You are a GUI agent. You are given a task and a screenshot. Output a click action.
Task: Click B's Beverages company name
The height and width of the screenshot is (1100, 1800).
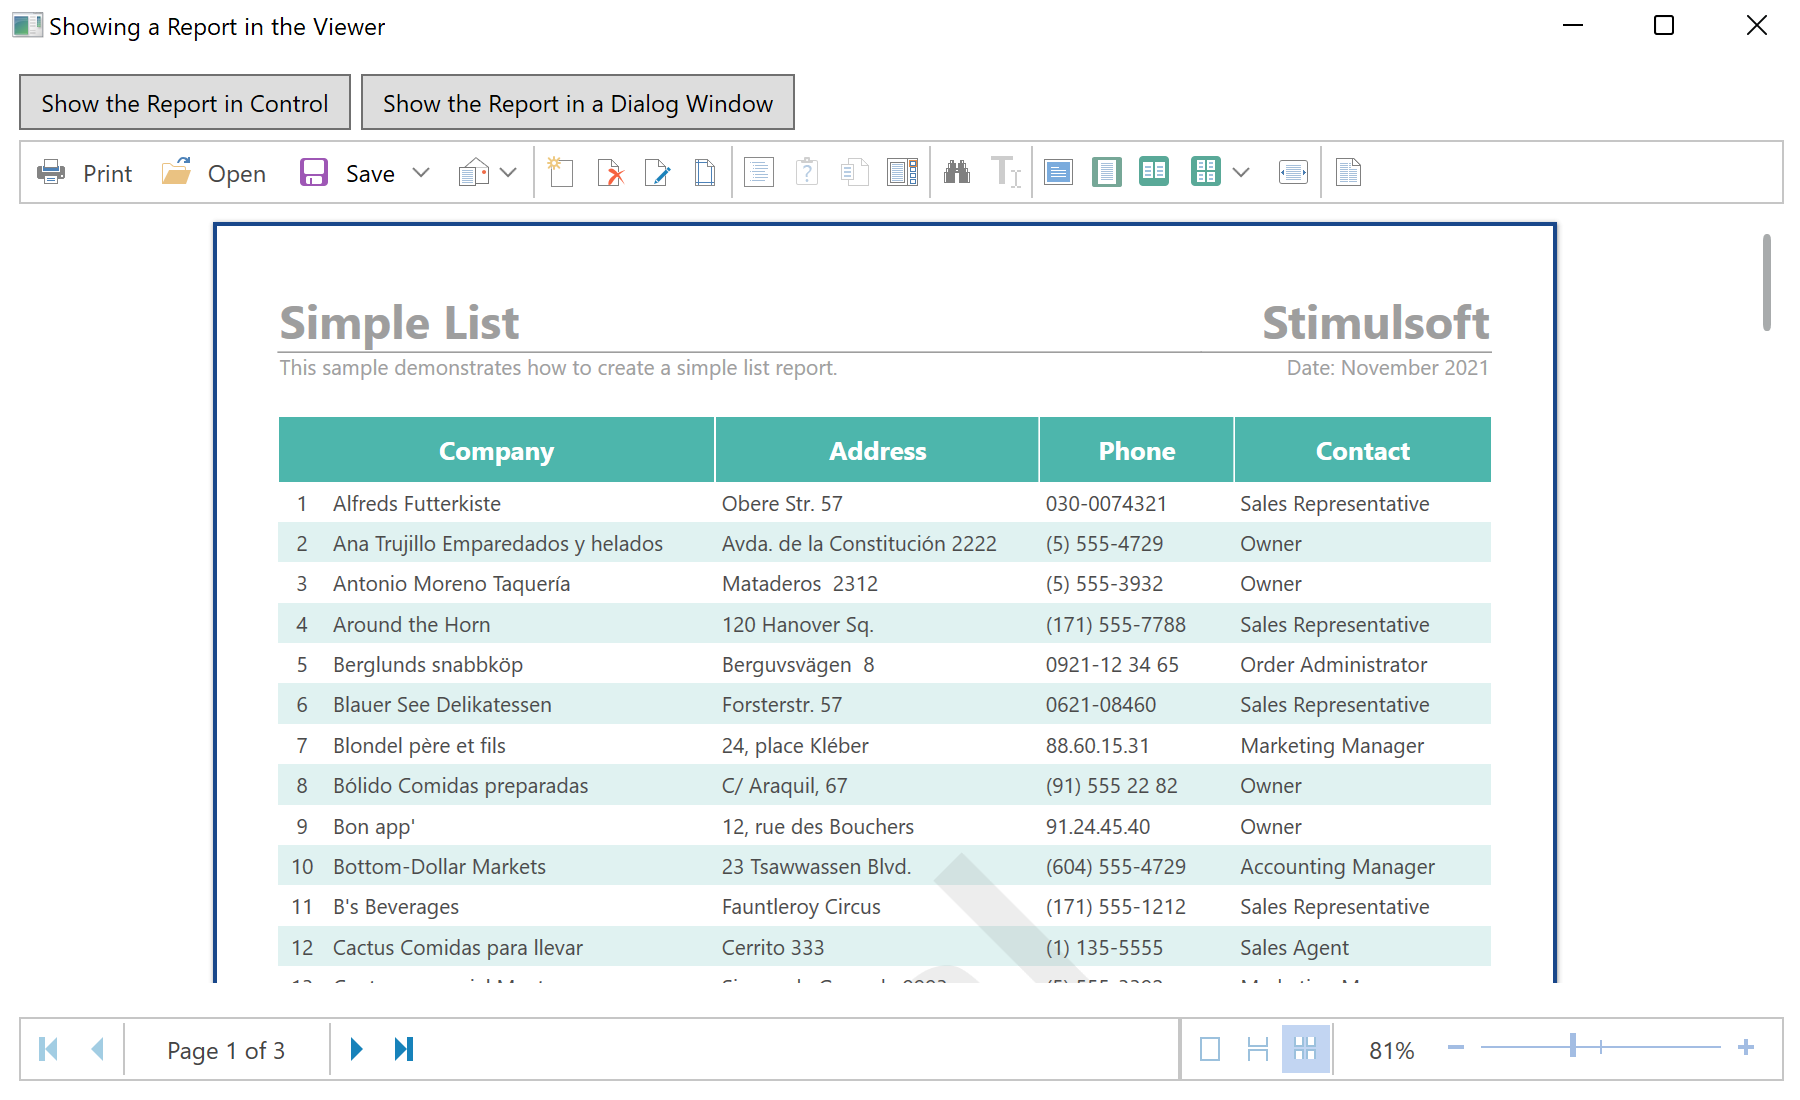point(396,907)
